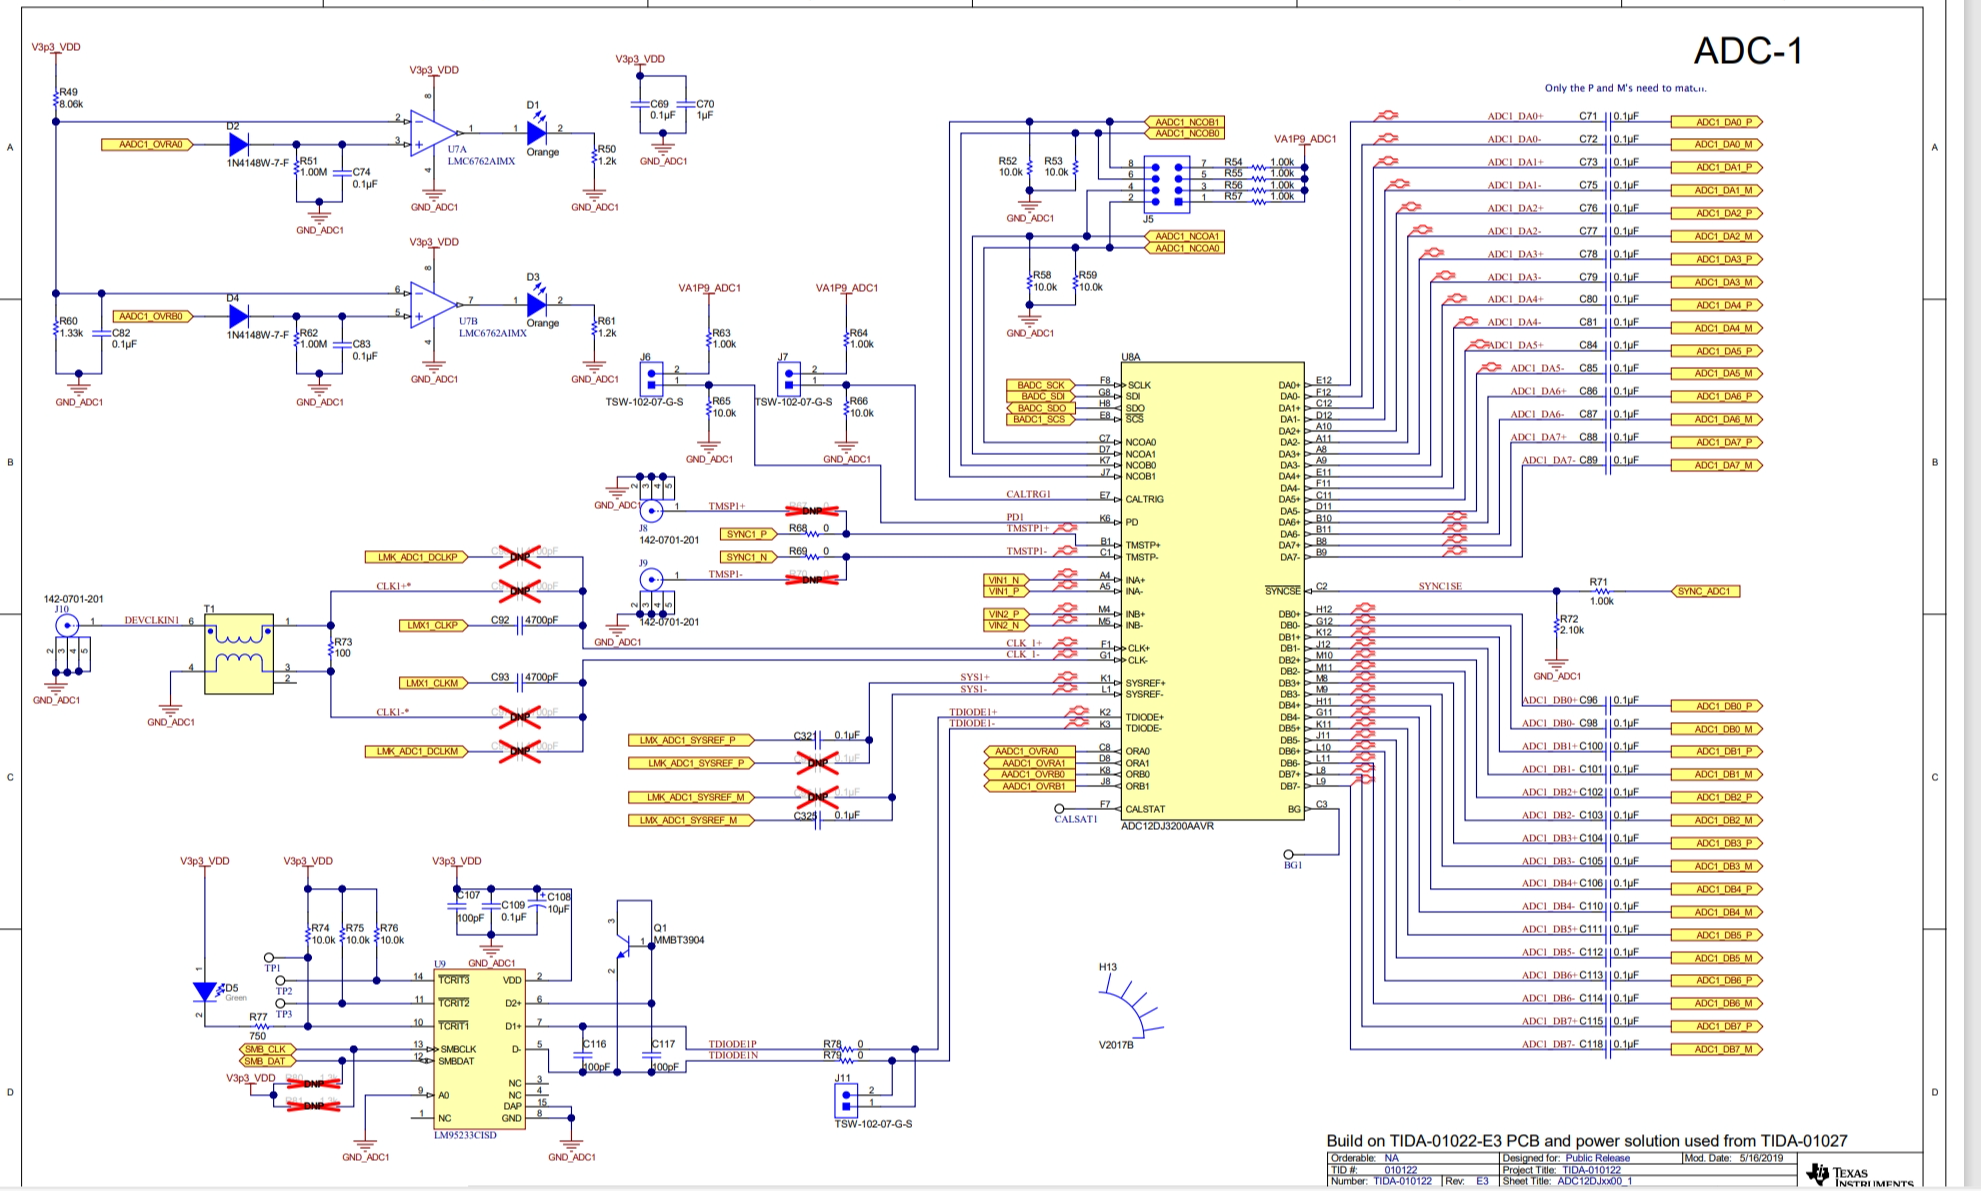Click the D4 1N4148W diode symbol
1981x1191 pixels.
pyautogui.click(x=238, y=316)
